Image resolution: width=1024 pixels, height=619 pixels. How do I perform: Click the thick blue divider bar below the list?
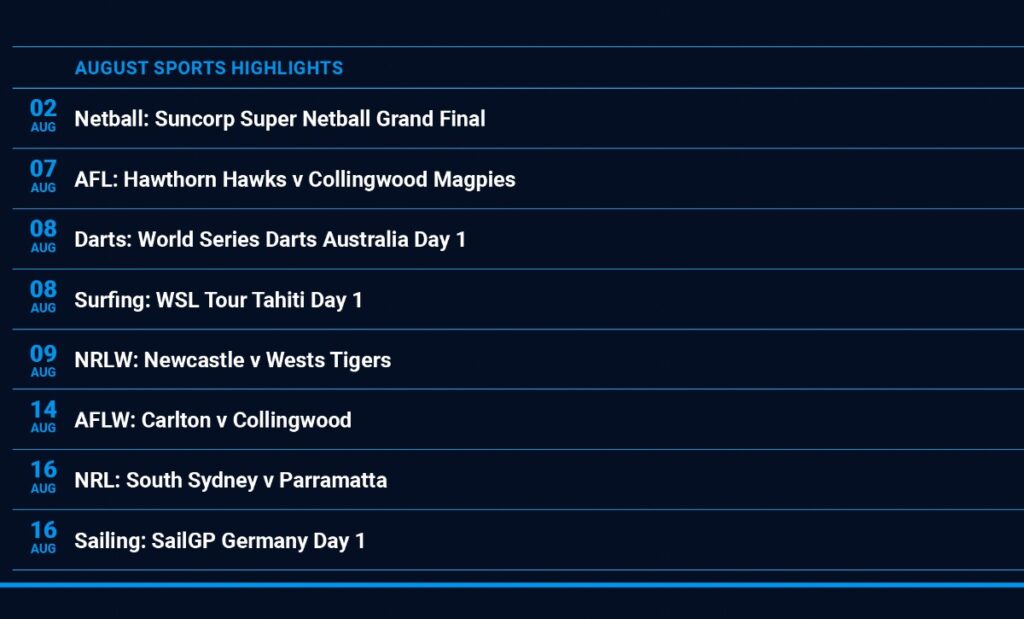(512, 584)
